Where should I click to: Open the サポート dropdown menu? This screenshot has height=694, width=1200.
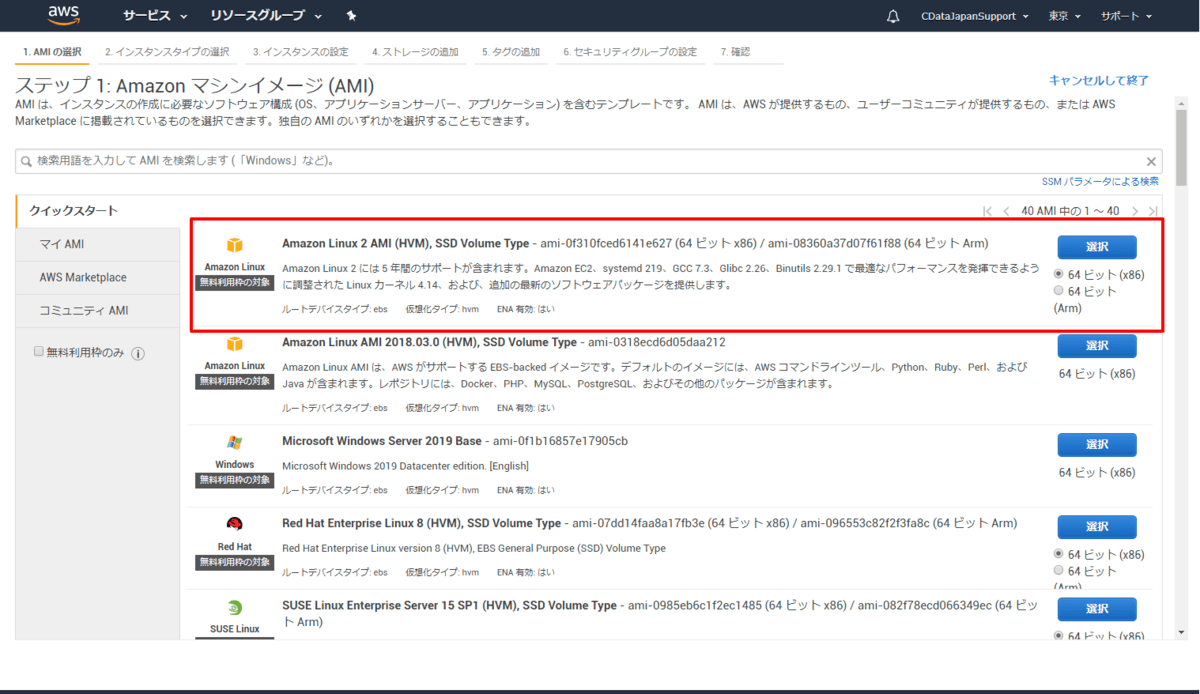(x=1127, y=16)
